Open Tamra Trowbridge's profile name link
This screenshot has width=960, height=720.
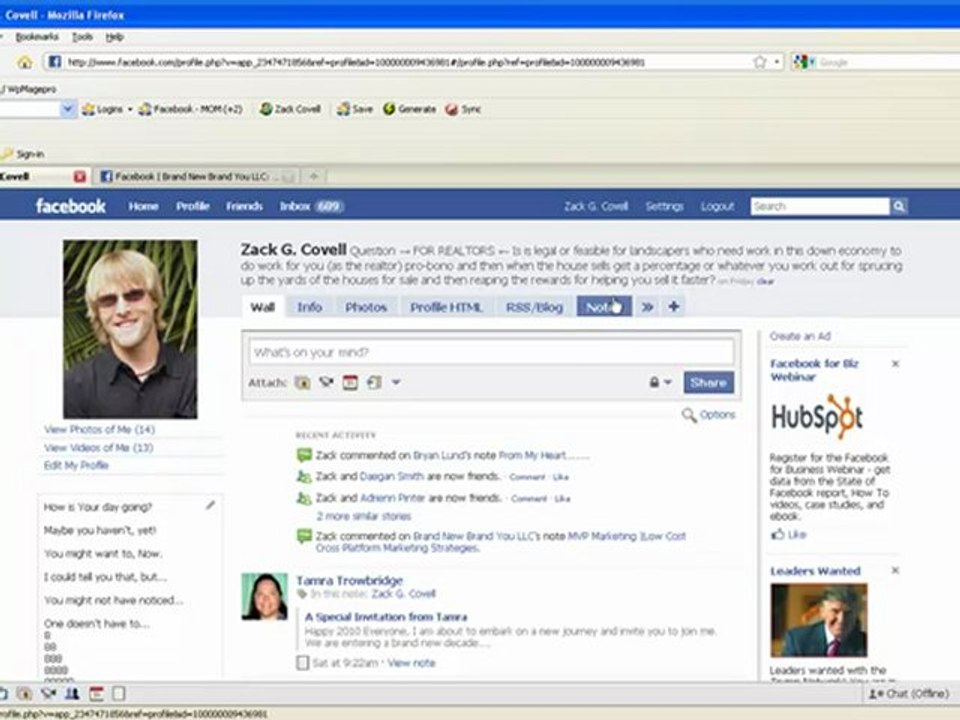[350, 580]
